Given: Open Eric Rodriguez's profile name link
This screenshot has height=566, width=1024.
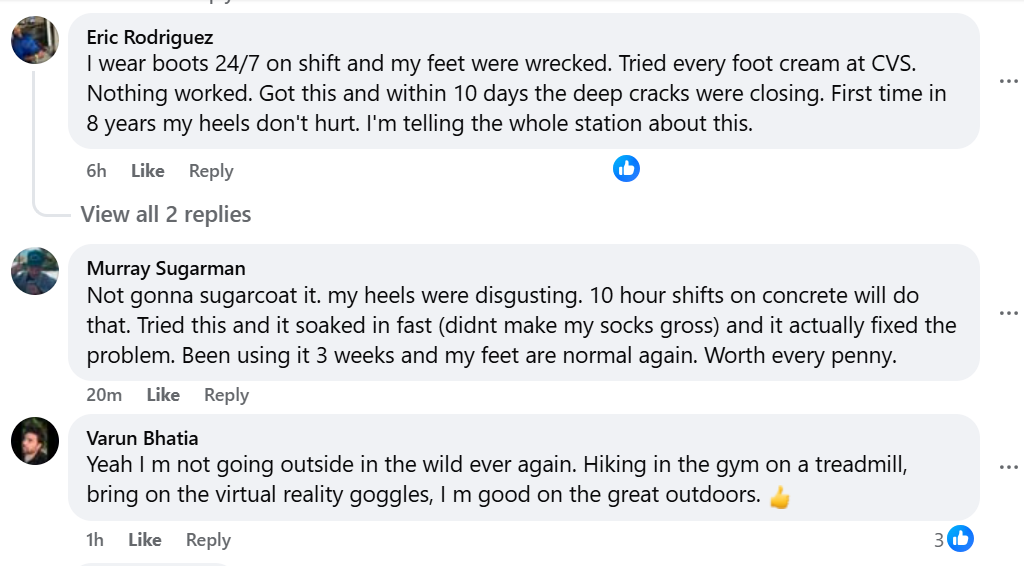Looking at the screenshot, I should coord(150,38).
